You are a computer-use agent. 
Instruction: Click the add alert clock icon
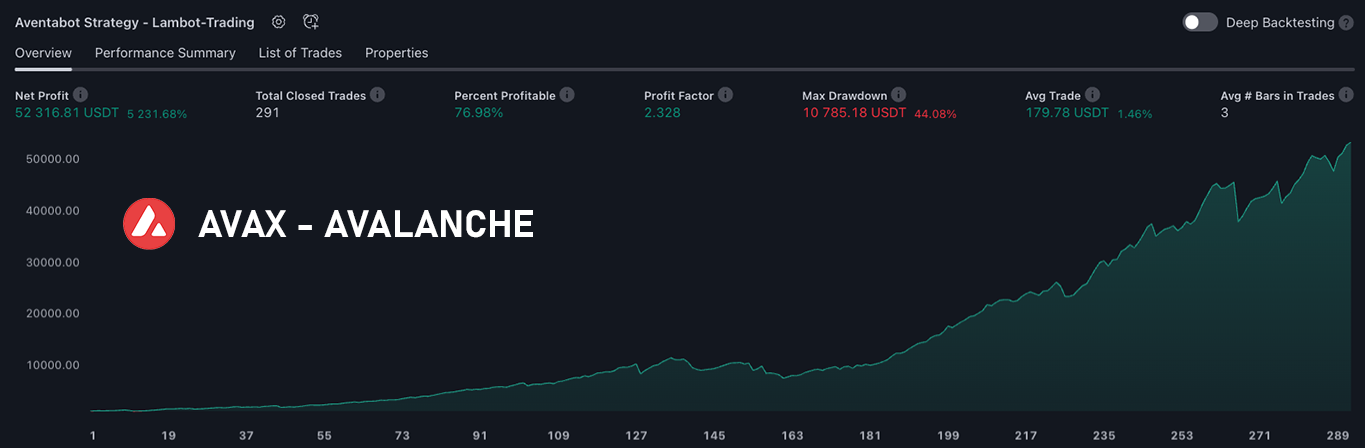pyautogui.click(x=311, y=22)
